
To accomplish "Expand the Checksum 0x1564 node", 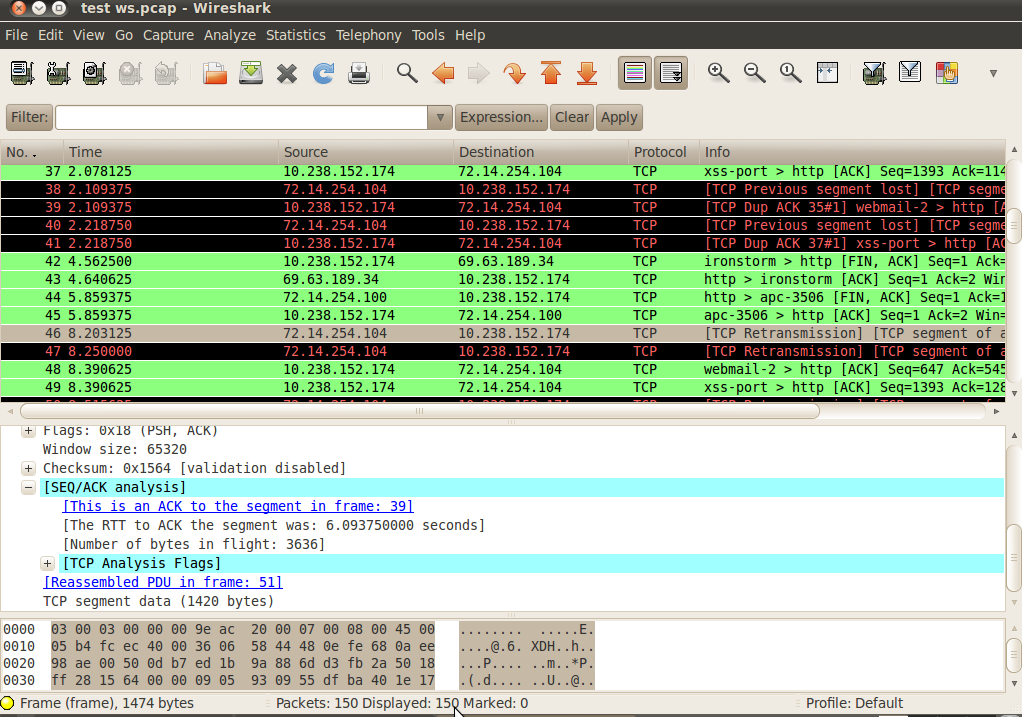I will click(28, 468).
